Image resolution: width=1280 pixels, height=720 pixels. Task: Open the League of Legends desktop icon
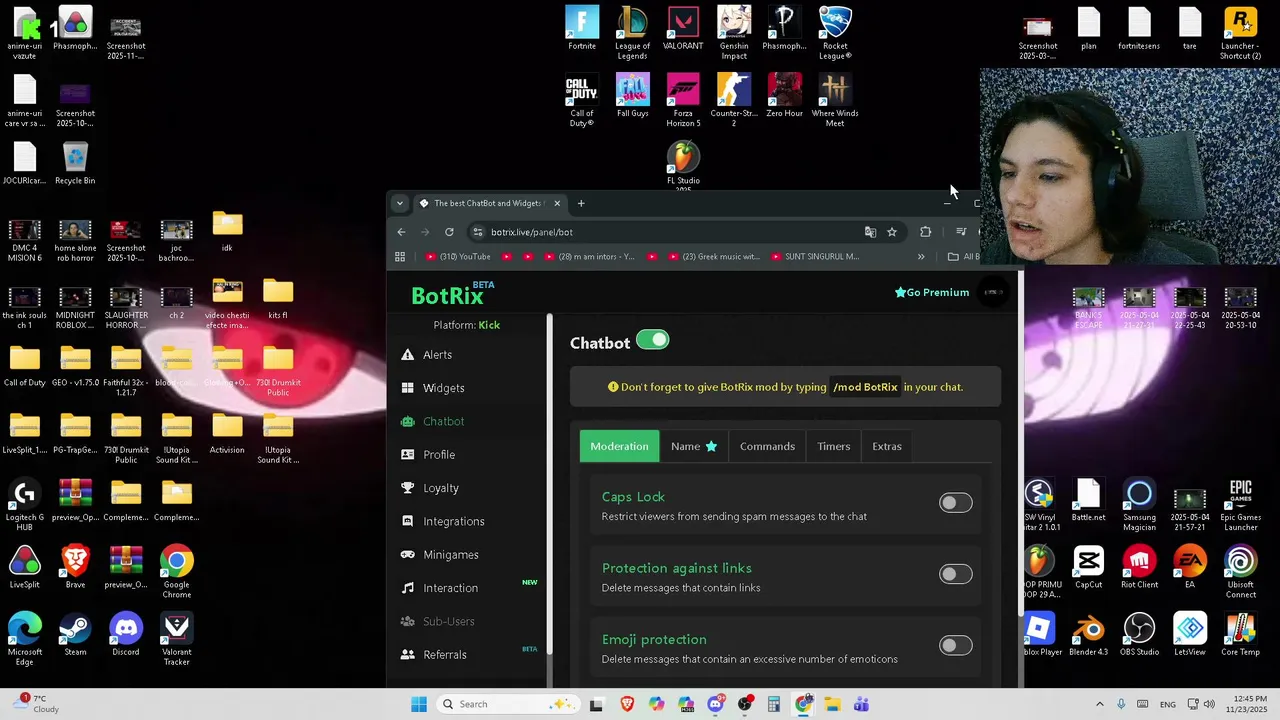(x=632, y=32)
